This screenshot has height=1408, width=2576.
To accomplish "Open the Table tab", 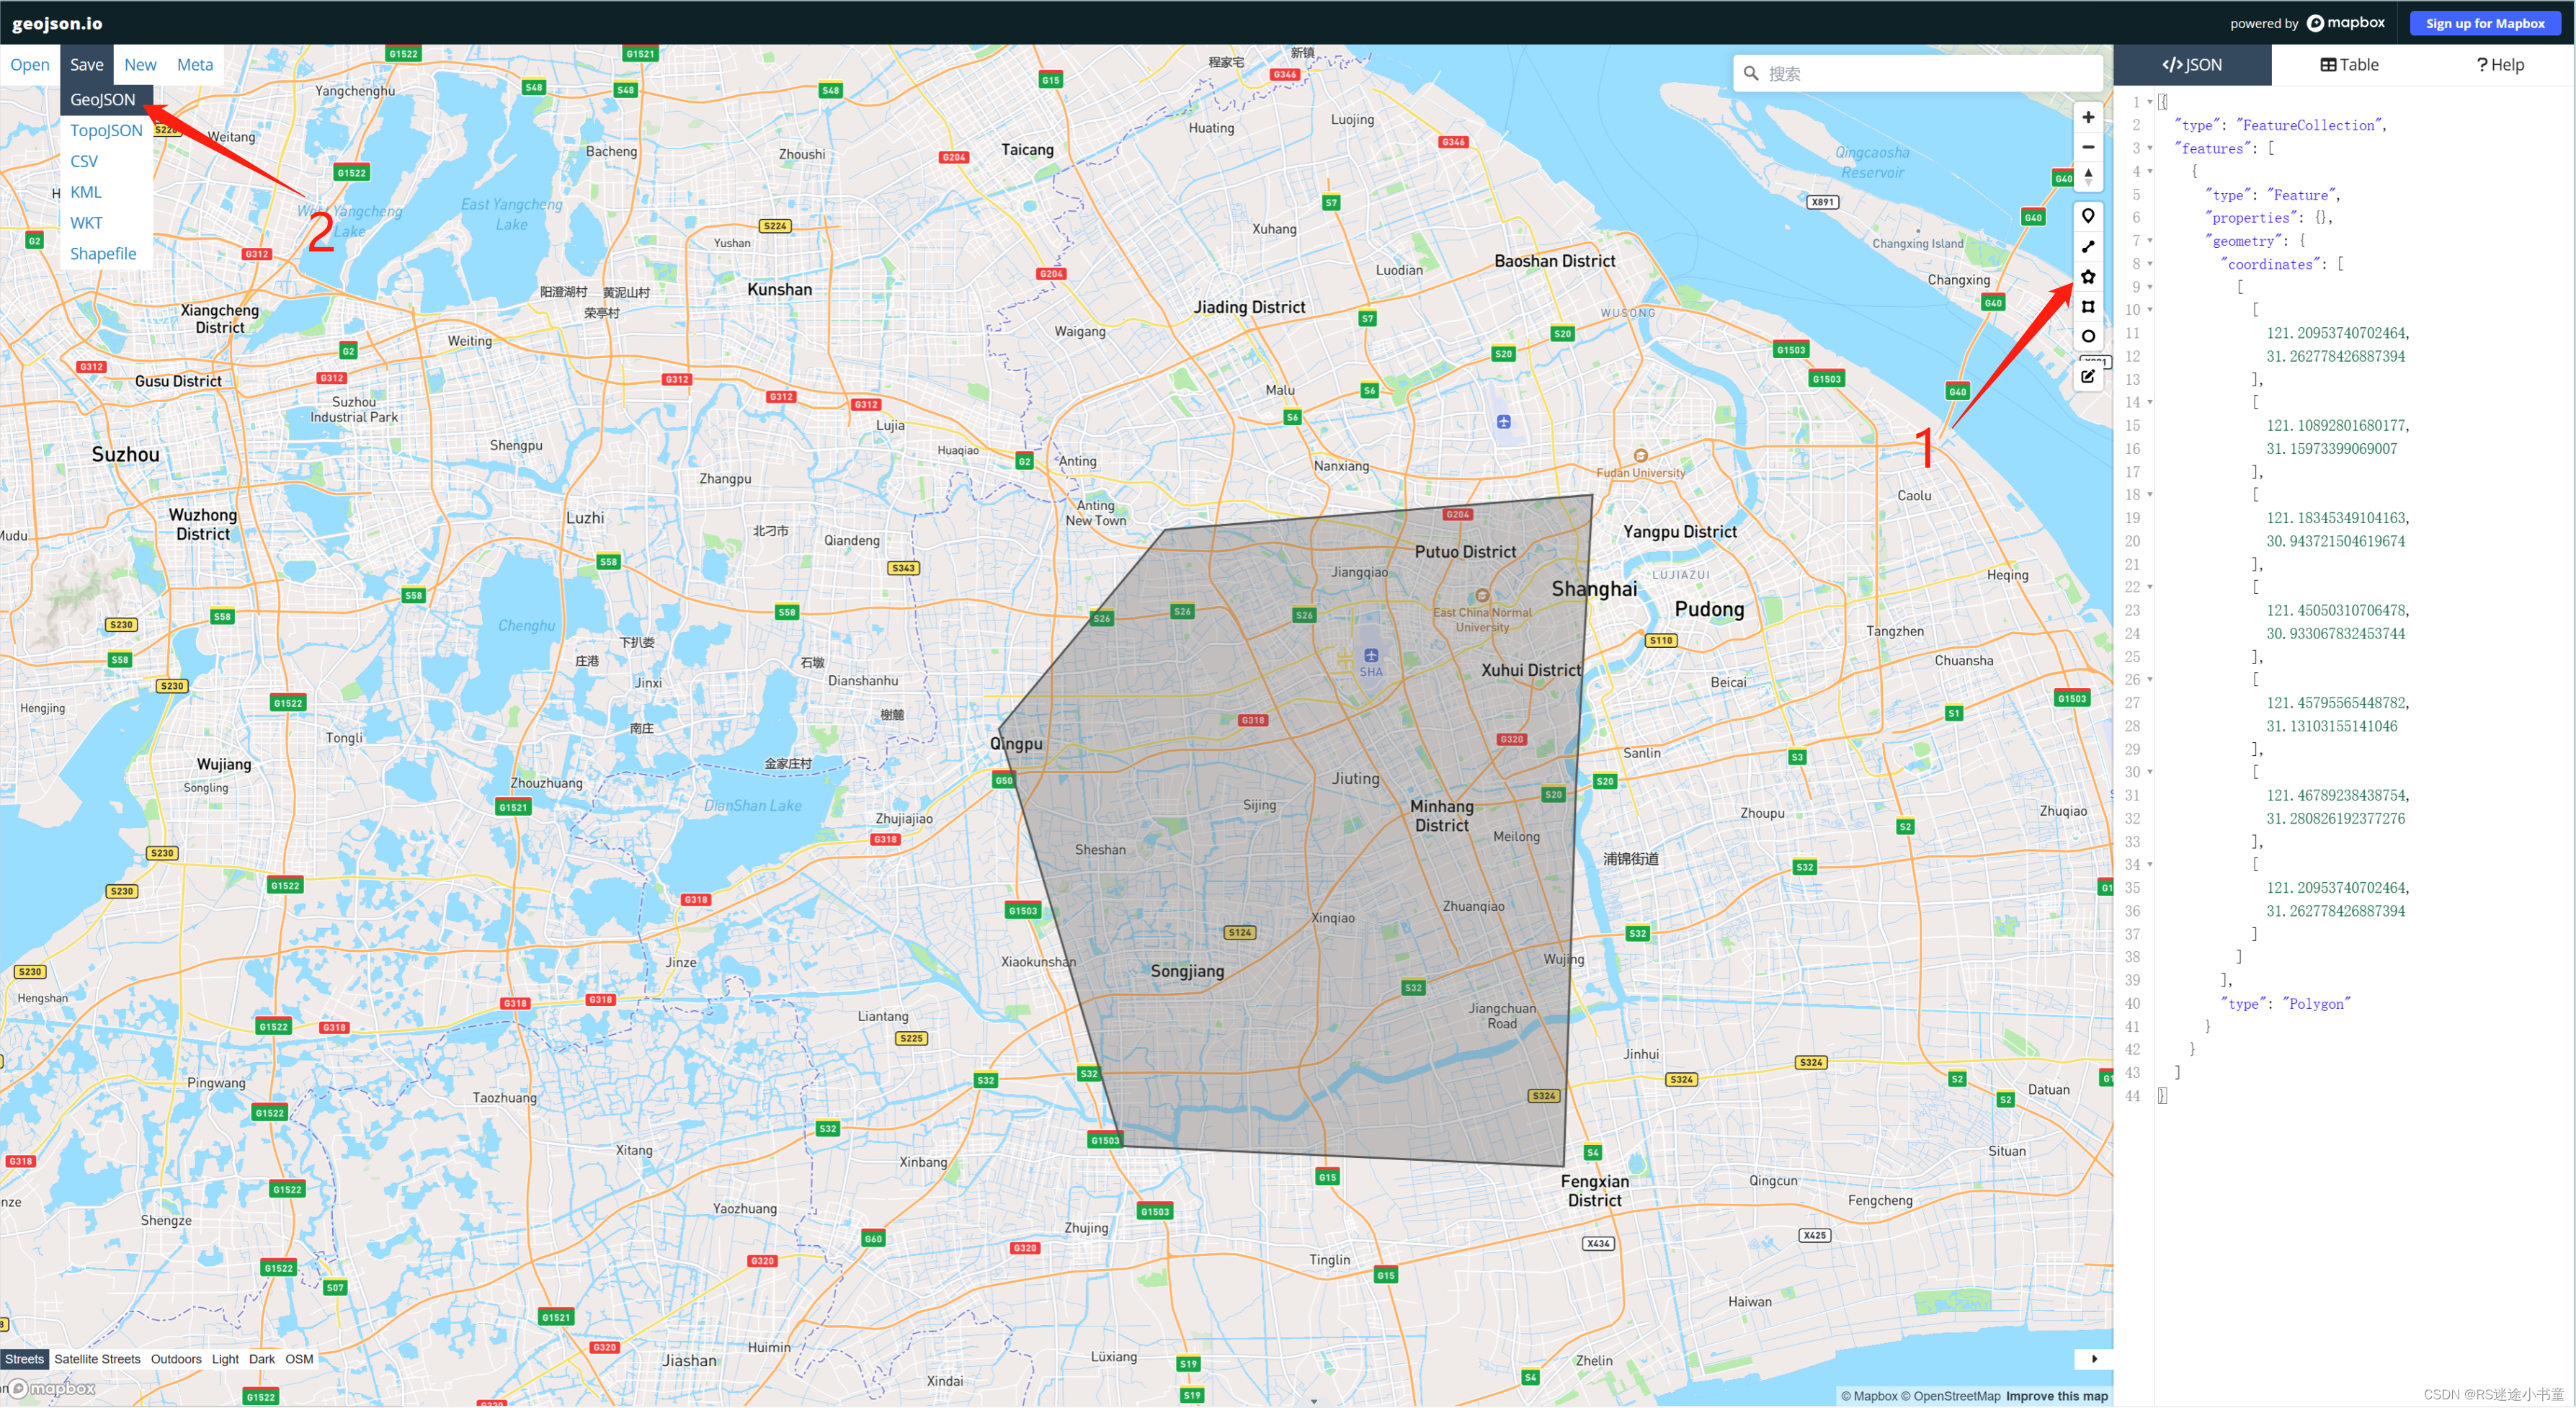I will coord(2349,65).
